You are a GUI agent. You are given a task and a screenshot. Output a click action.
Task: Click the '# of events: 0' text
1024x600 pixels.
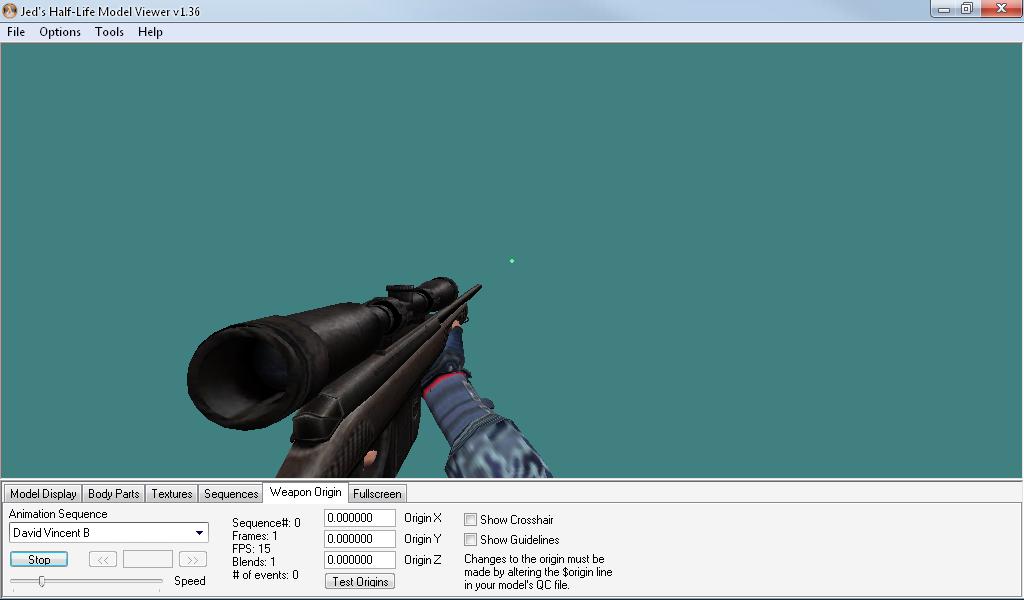[x=265, y=575]
